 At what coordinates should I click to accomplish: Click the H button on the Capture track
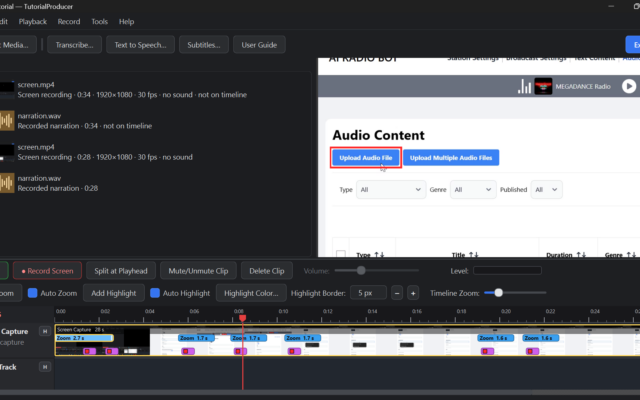pyautogui.click(x=45, y=331)
